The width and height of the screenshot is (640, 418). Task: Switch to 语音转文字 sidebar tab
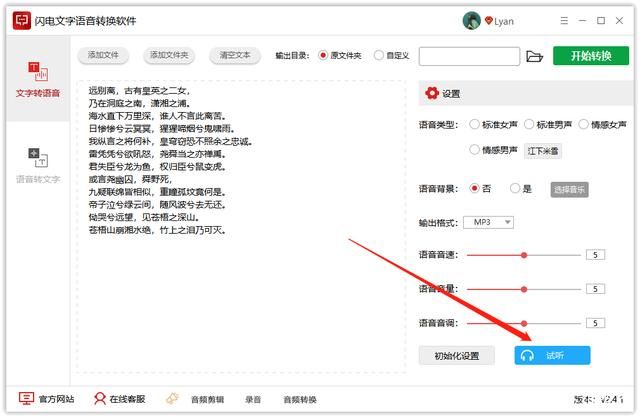pos(38,165)
